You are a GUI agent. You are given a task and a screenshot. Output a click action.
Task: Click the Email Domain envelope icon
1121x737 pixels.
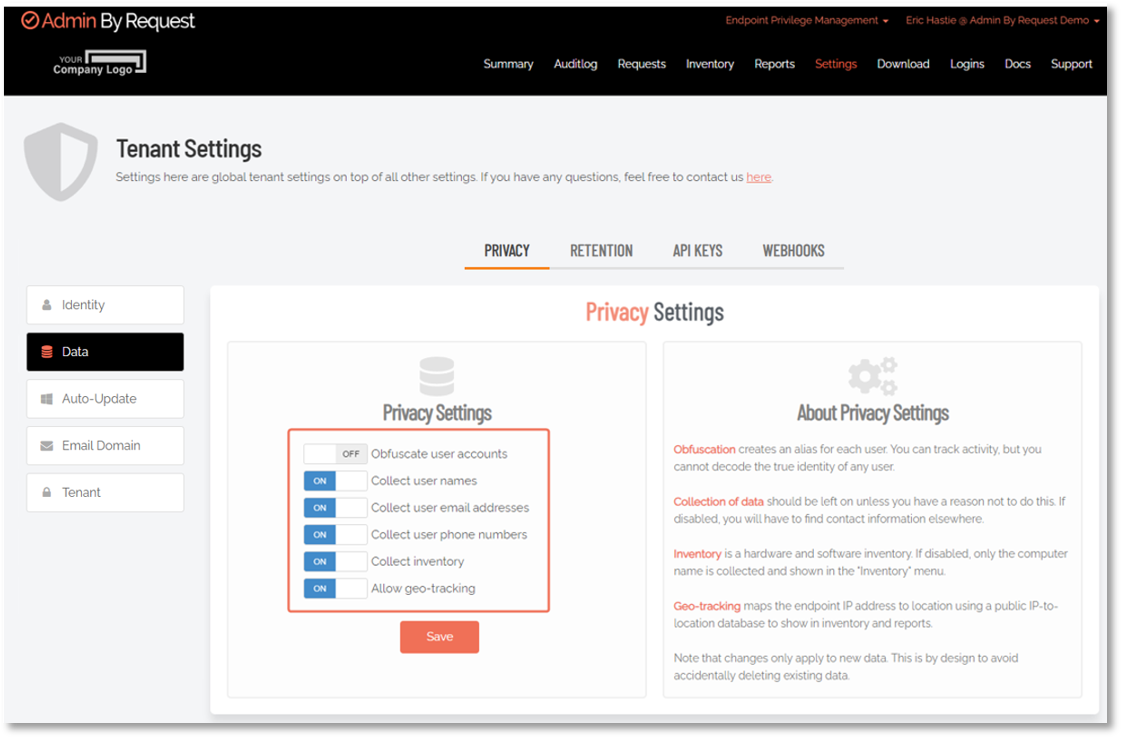click(x=47, y=446)
